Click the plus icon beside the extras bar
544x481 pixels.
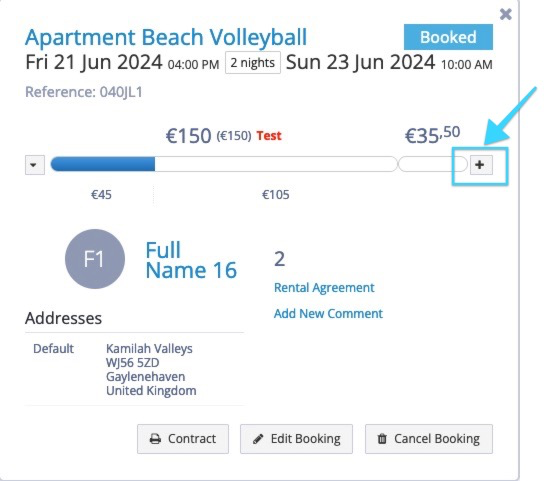tap(481, 165)
